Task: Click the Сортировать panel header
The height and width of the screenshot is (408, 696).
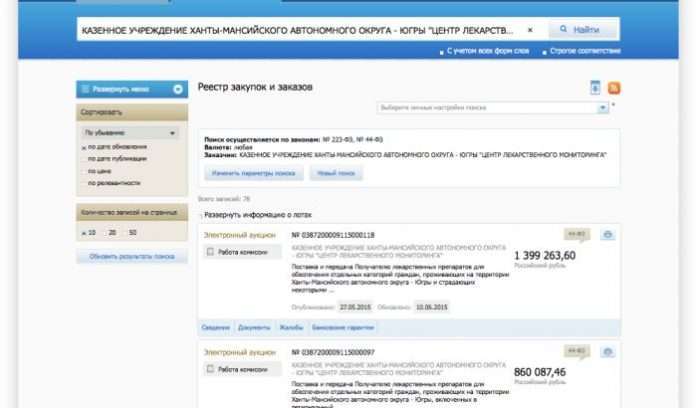Action: coord(132,112)
